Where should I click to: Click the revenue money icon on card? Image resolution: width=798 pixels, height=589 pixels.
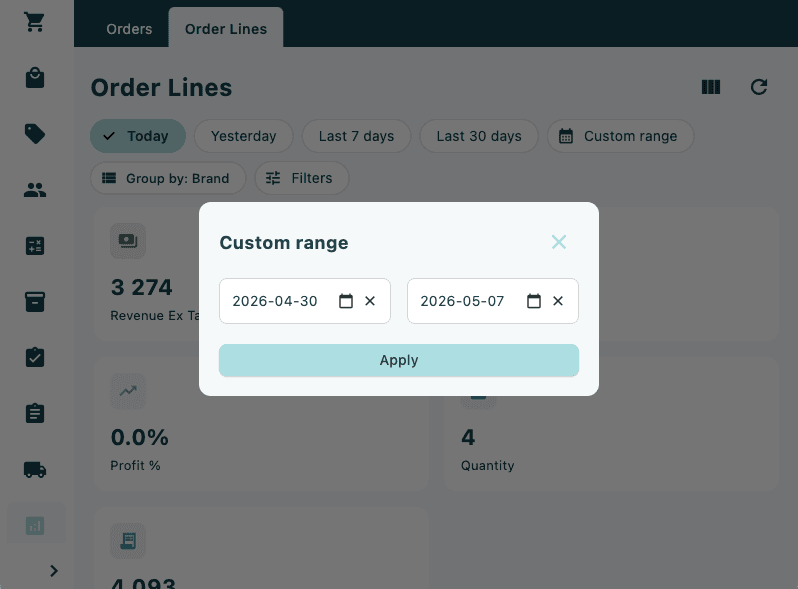point(128,241)
